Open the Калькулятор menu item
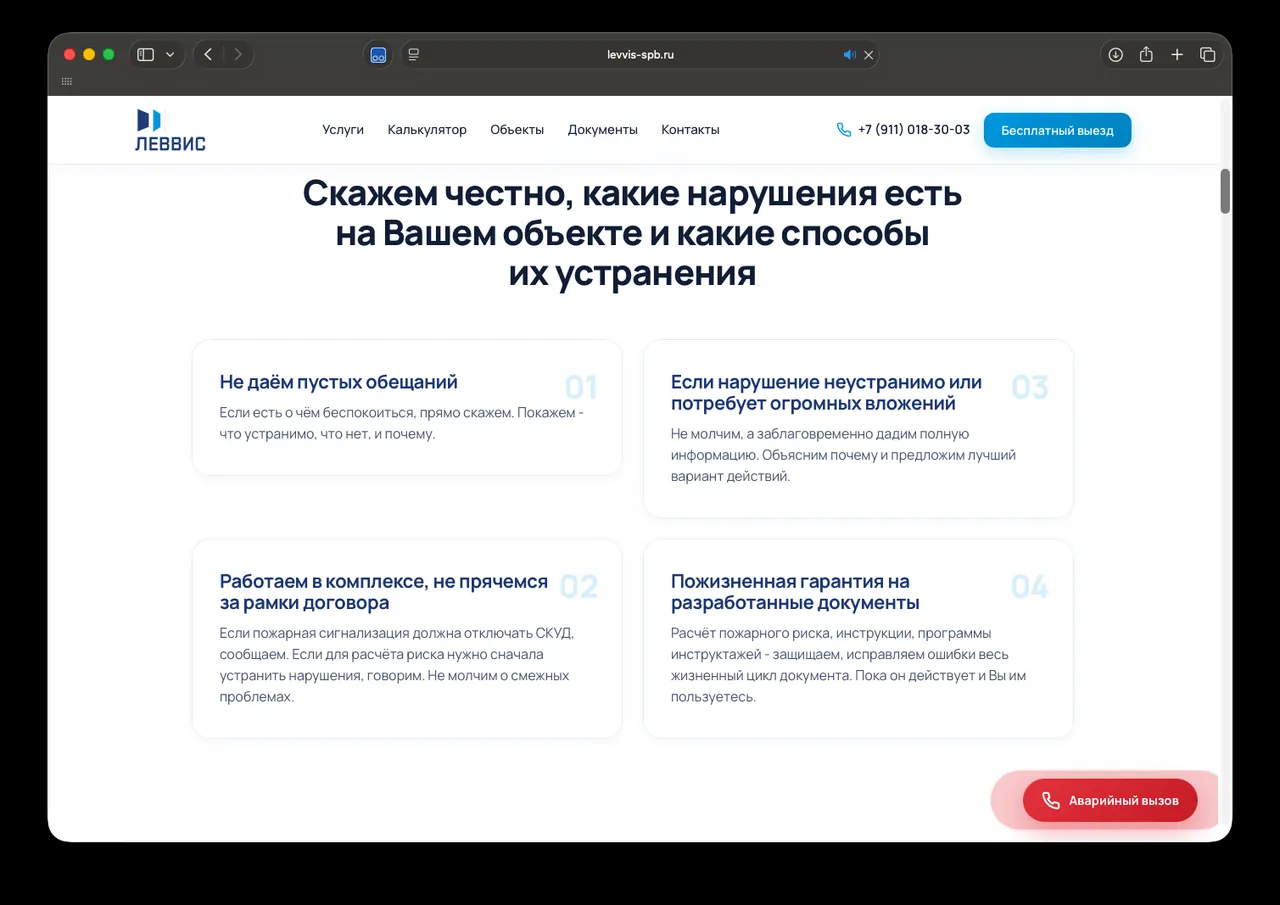Screen dimensions: 1280x905 (427, 130)
